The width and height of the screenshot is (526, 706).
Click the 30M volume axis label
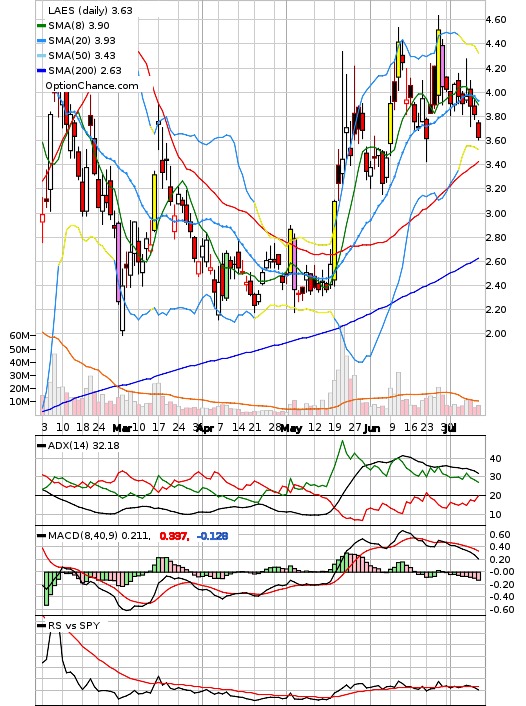click(x=20, y=375)
